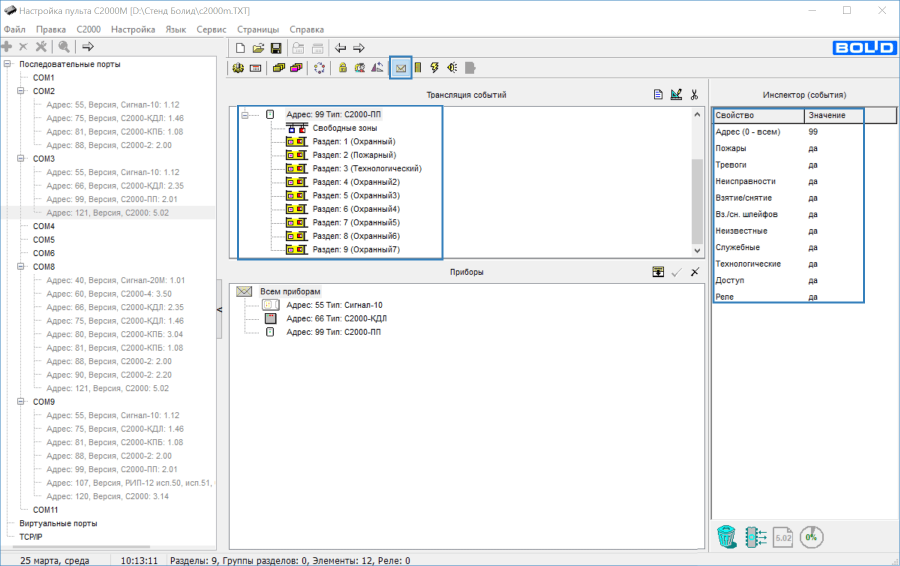This screenshot has width=900, height=566.
Task: Click да value in Пожары row
Action: pos(813,148)
